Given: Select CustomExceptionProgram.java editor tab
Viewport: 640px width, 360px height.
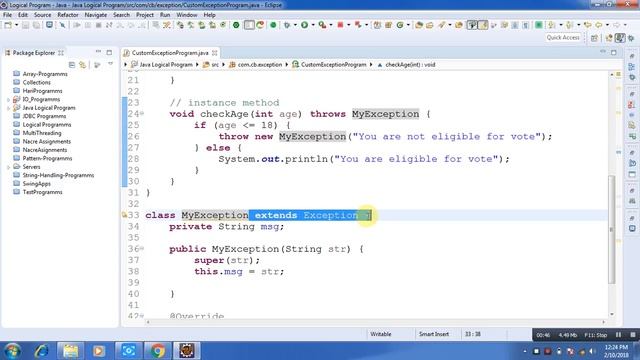Looking at the screenshot, I should [x=170, y=53].
